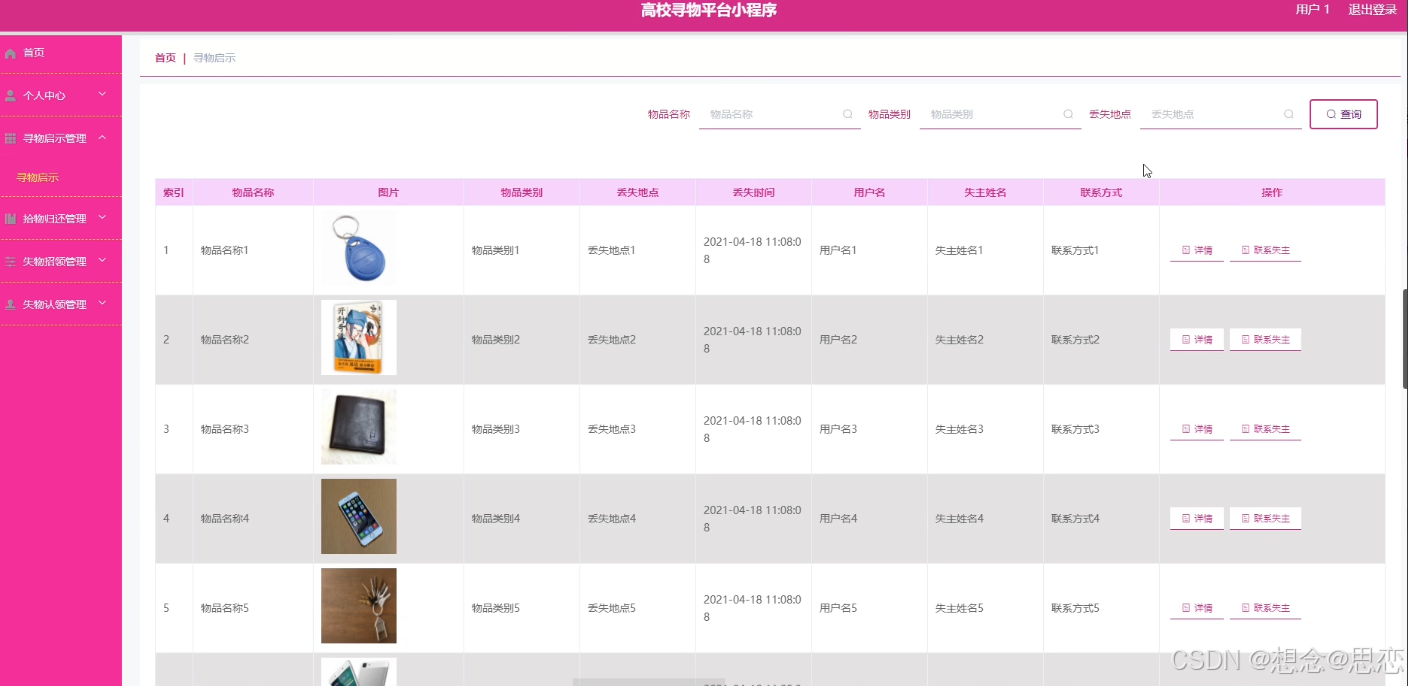The image size is (1408, 686).
Task: Click the search icon in the 丢失地点 field
Action: 1289,114
